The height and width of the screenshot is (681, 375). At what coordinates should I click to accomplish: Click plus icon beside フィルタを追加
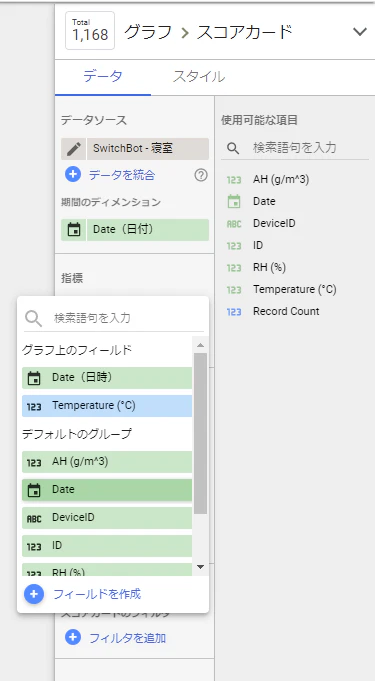click(x=73, y=638)
